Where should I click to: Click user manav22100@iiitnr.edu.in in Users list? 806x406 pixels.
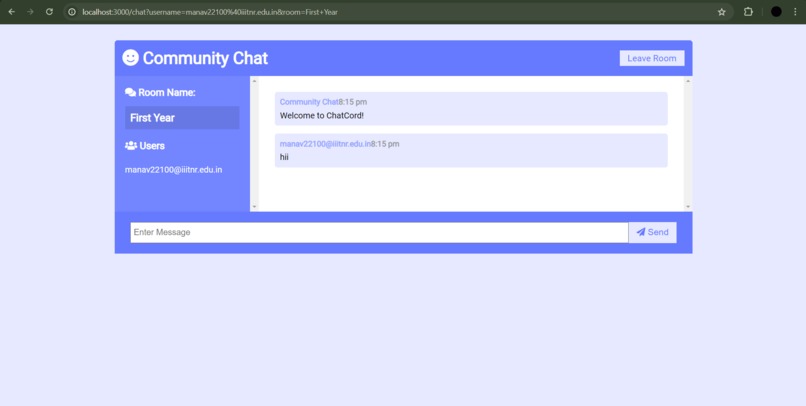pyautogui.click(x=173, y=170)
